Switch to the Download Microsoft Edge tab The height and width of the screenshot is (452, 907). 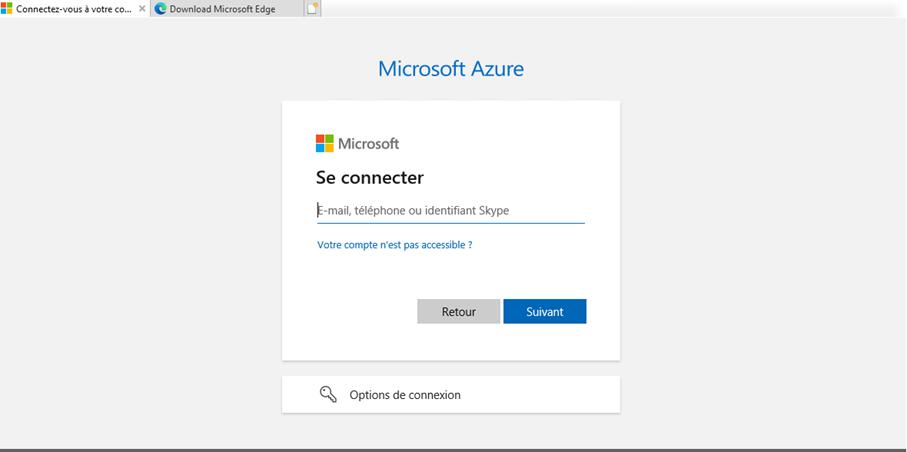pyautogui.click(x=227, y=9)
